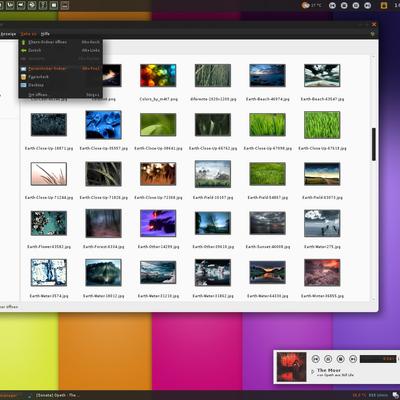400x400 pixels.
Task: Open the highlighted orange menu bar item
Action: click(28, 34)
